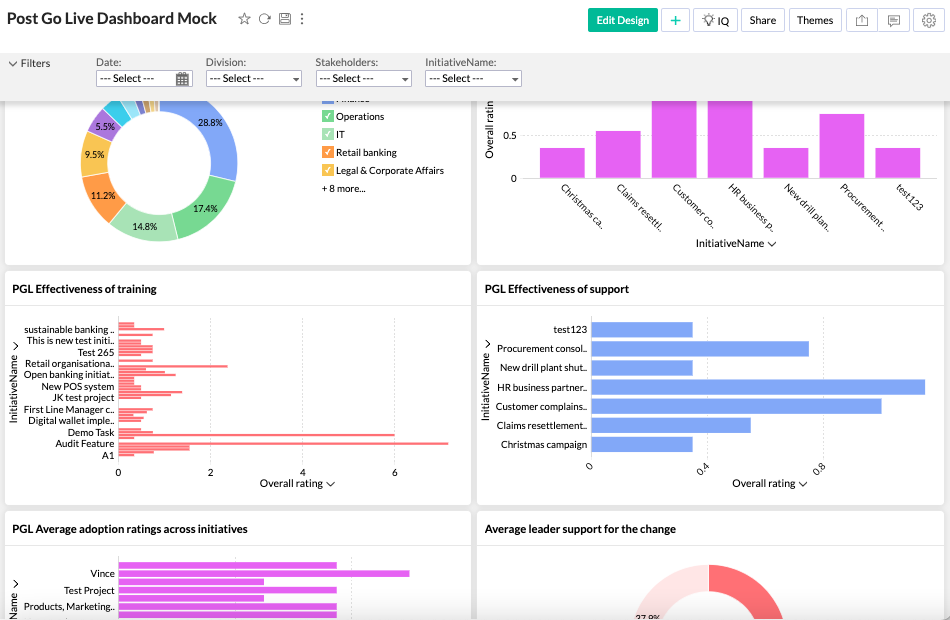Click the 'Demo Task' label in training chart

click(x=91, y=433)
